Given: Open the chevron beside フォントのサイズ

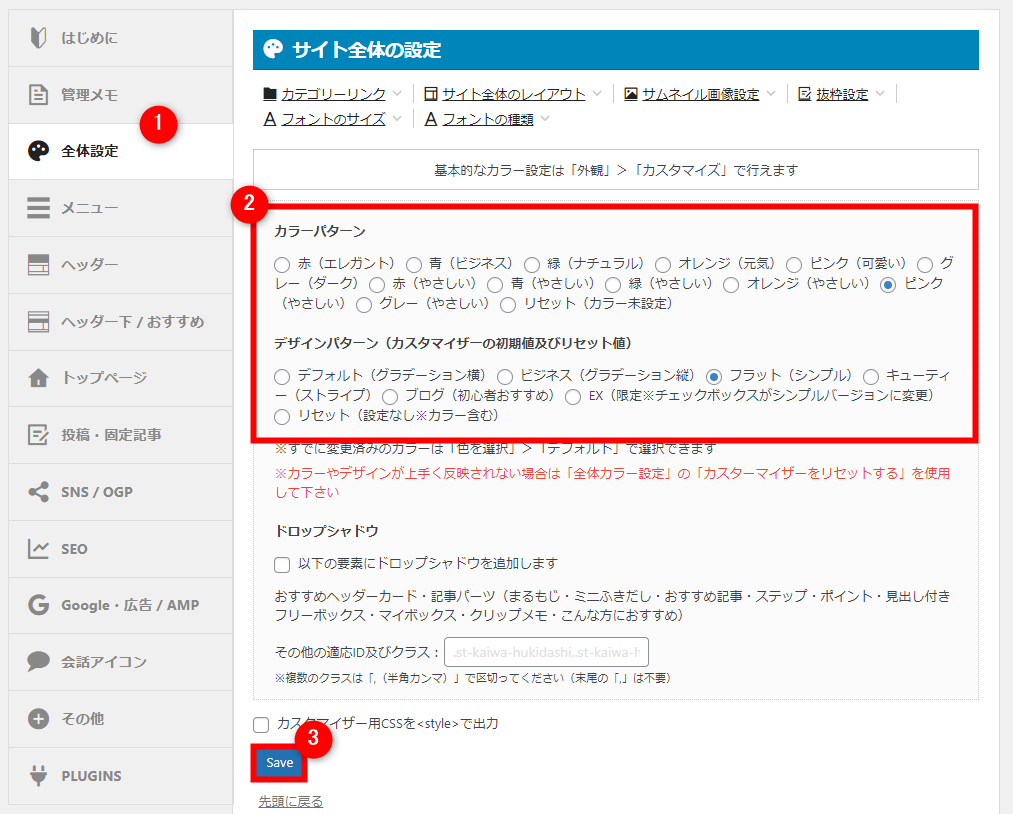Looking at the screenshot, I should (x=397, y=120).
